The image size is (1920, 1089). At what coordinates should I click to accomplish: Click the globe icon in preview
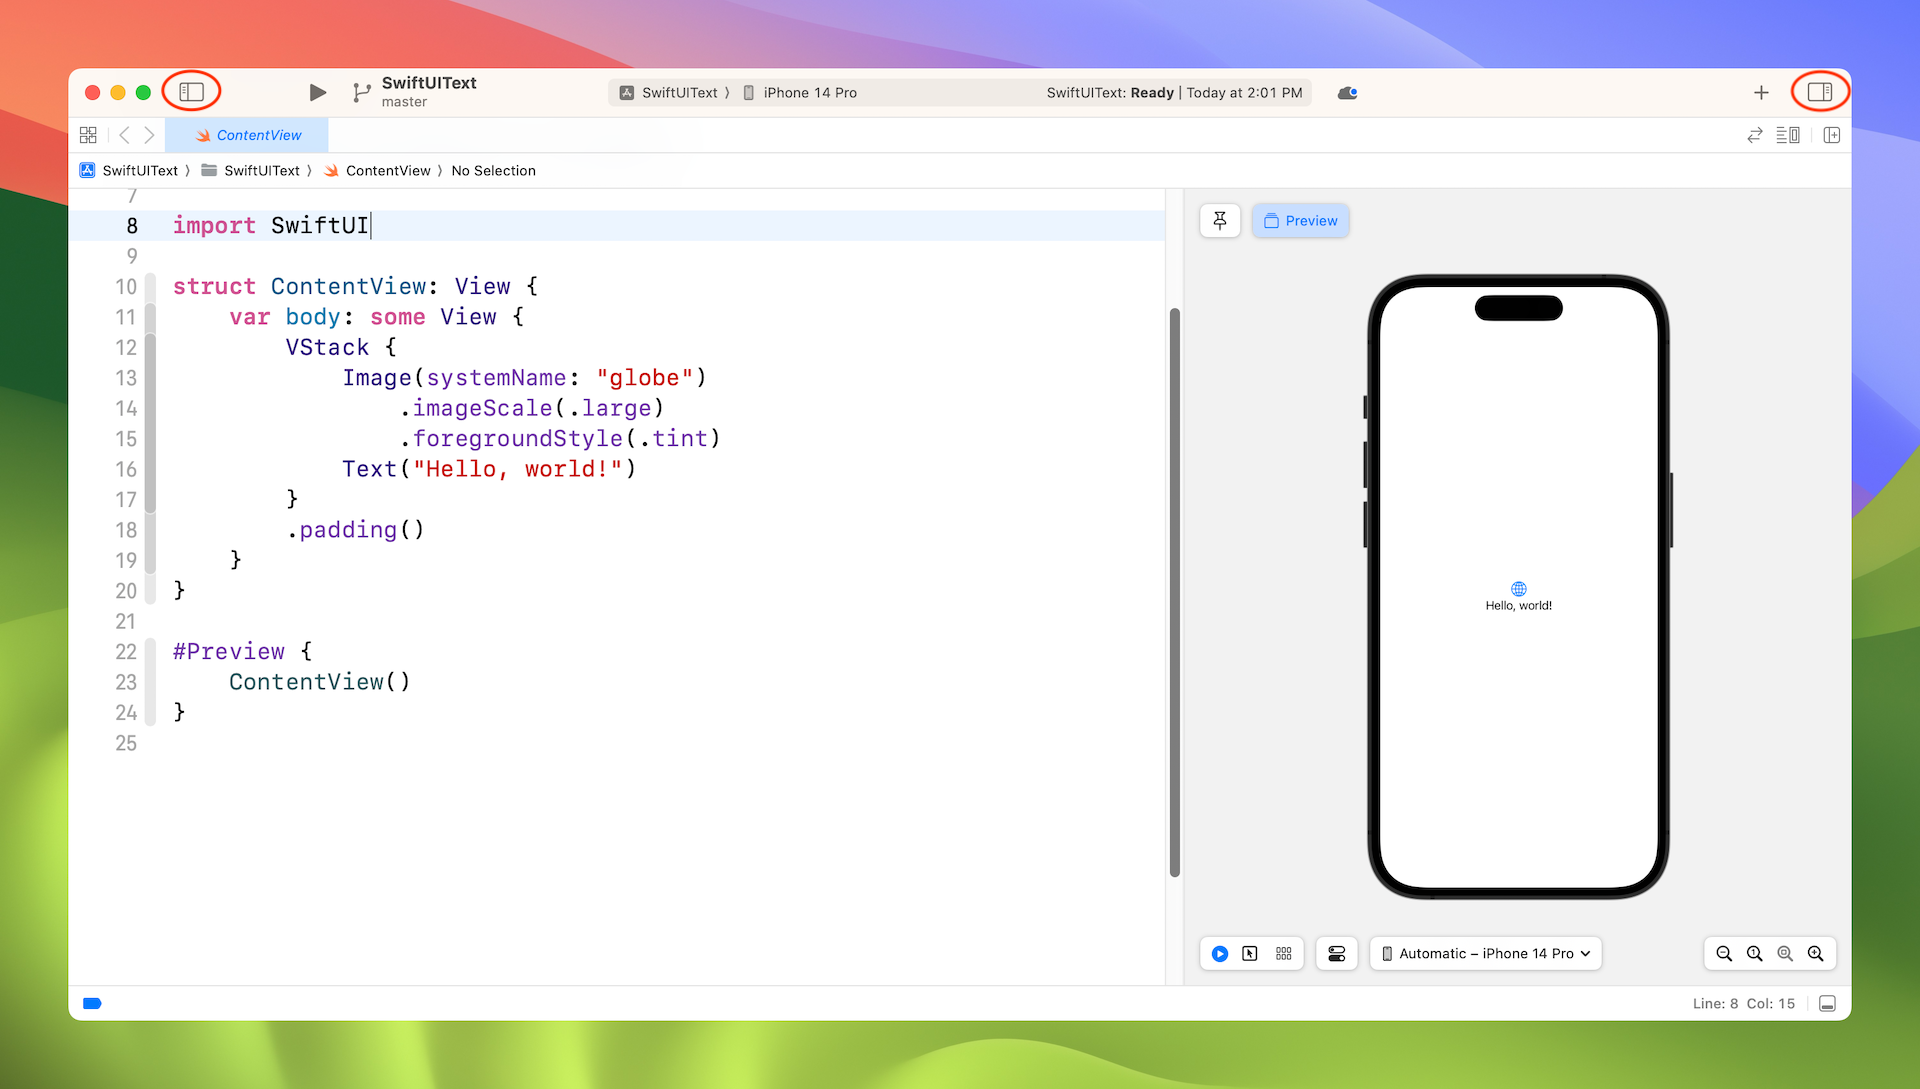[1518, 589]
